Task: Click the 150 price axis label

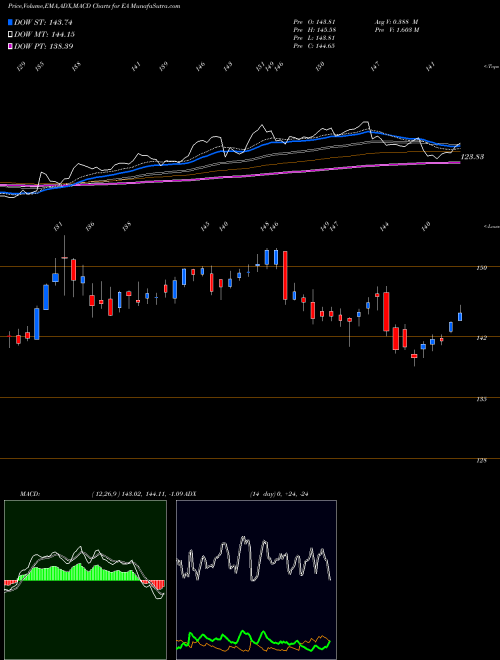Action: 484,267
